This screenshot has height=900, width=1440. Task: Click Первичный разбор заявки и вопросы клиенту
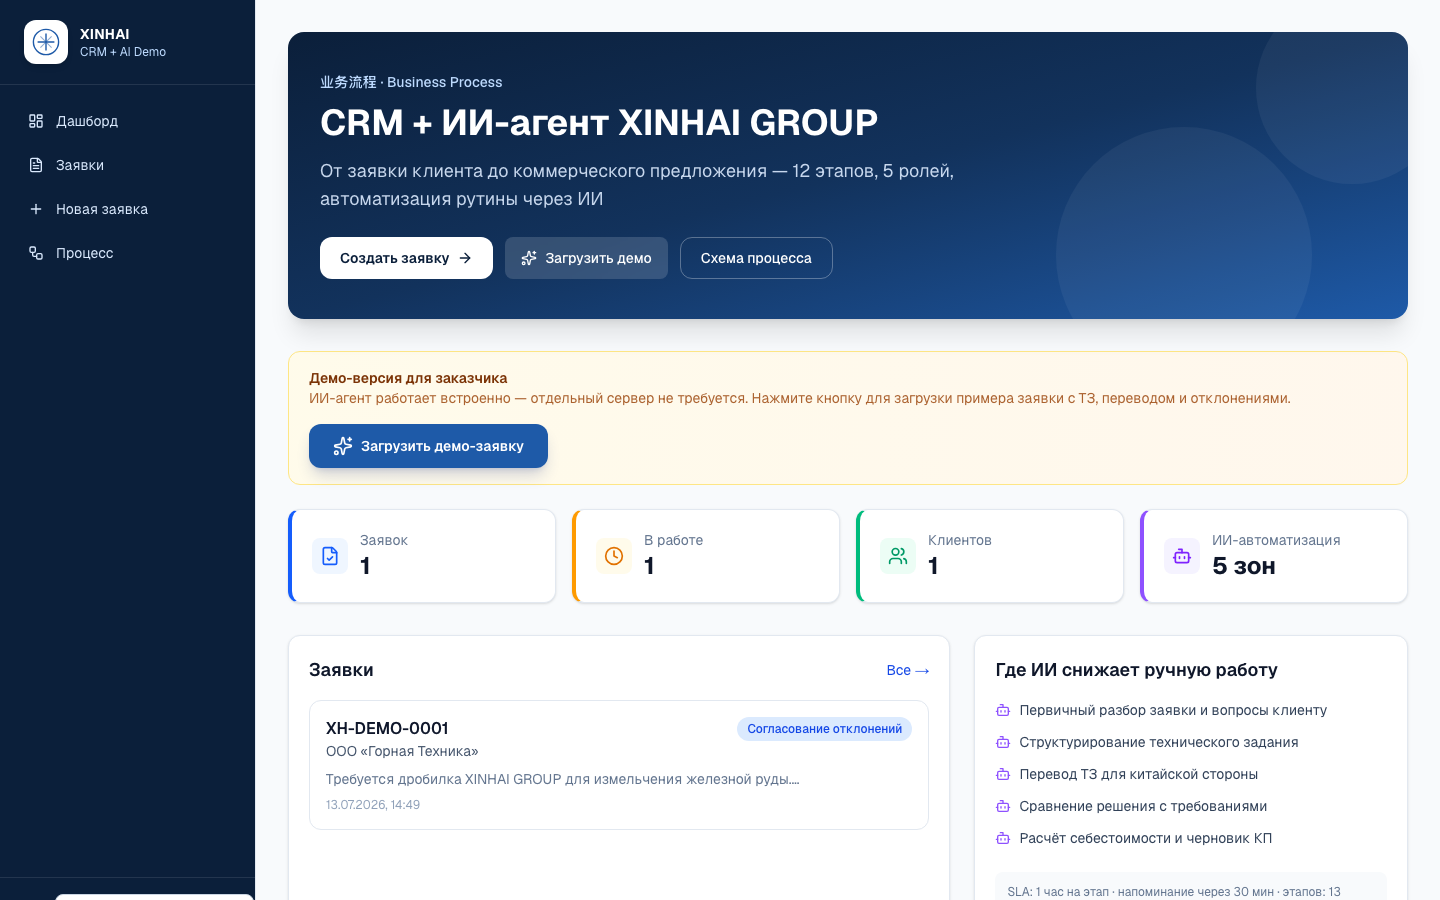pyautogui.click(x=1173, y=710)
